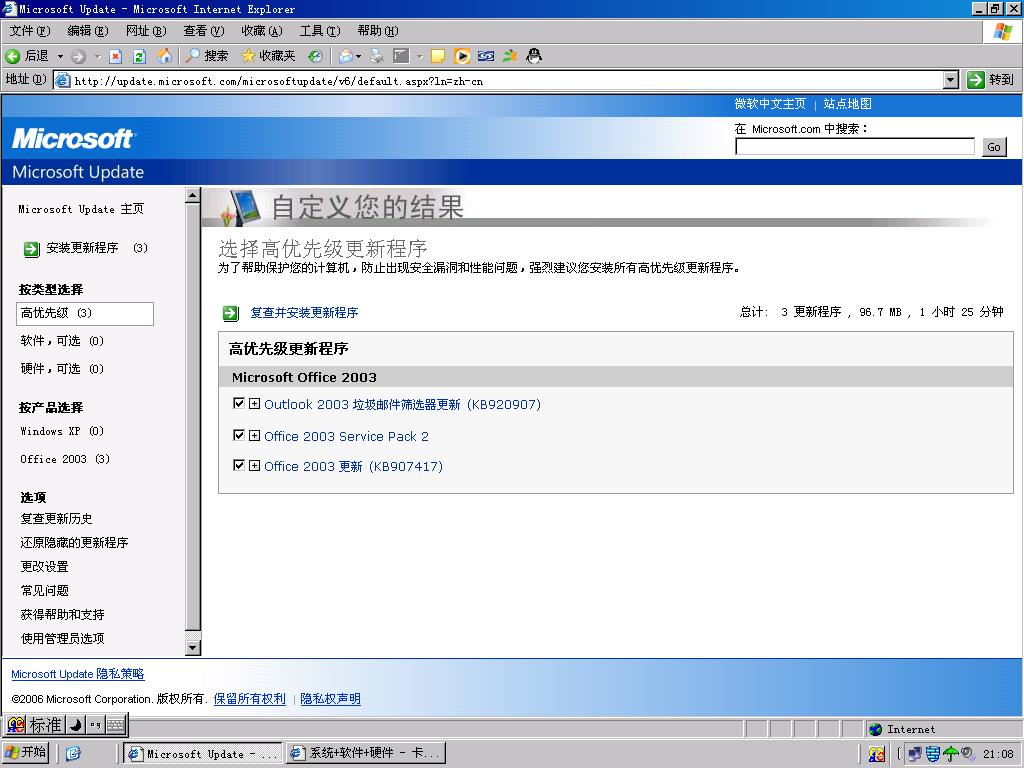Uncheck Office 2003 更新 KB907417 checkbox
The image size is (1024, 768).
coord(239,465)
